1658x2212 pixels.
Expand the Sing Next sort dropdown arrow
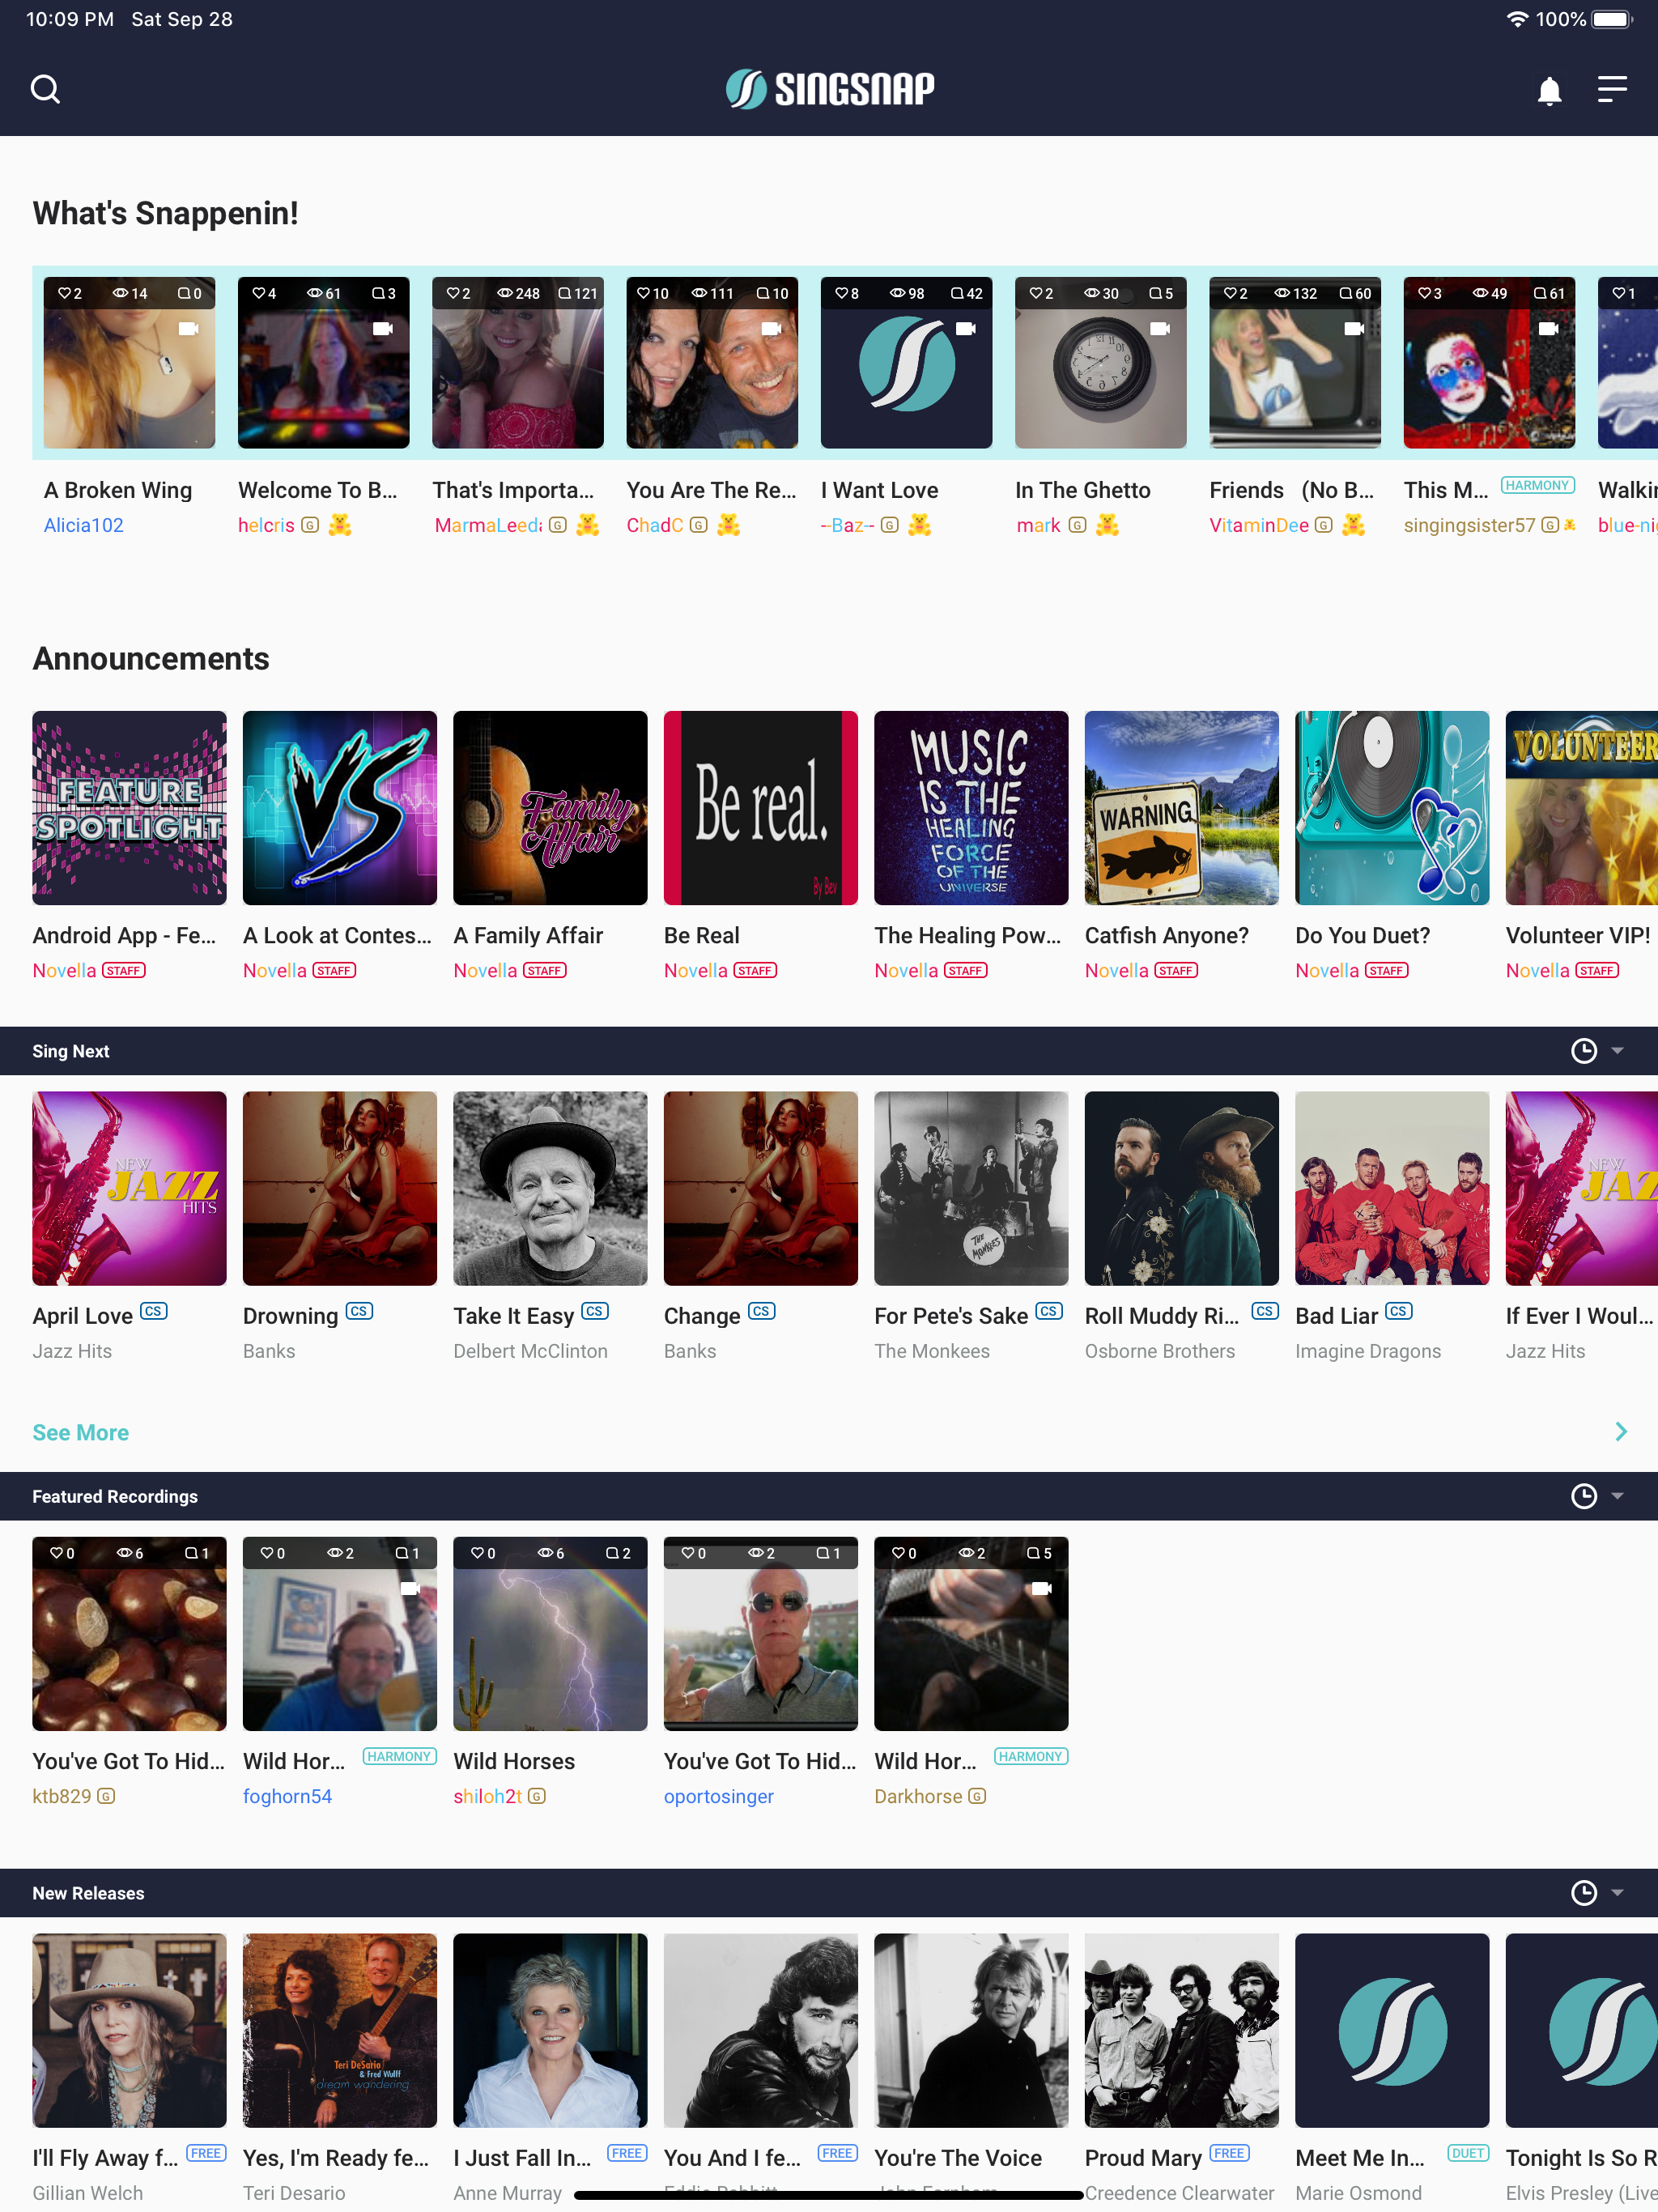pos(1618,1051)
